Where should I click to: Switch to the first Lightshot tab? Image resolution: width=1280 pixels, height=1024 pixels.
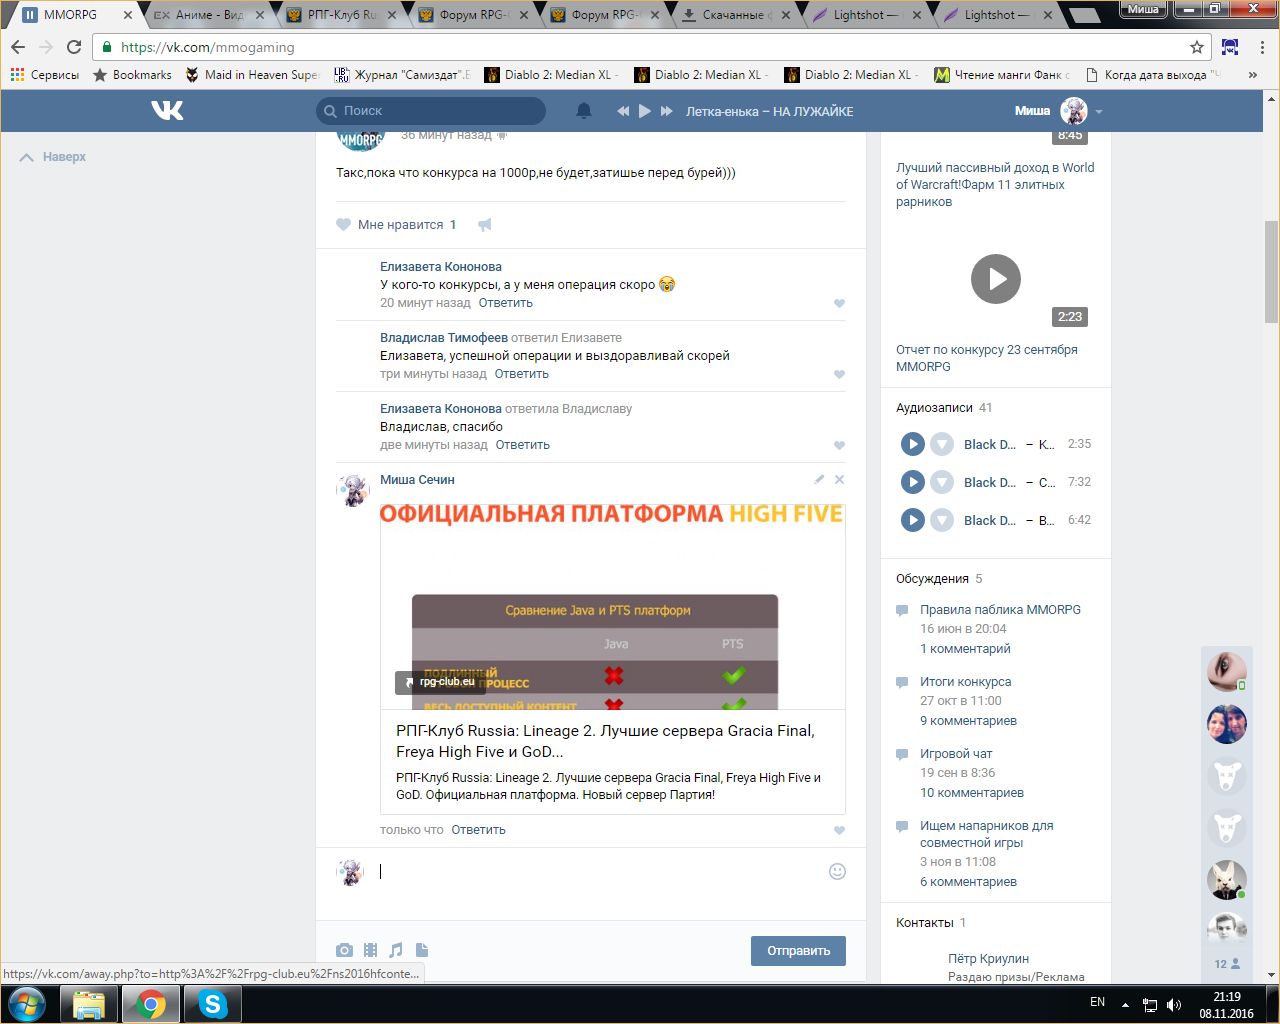click(x=868, y=15)
